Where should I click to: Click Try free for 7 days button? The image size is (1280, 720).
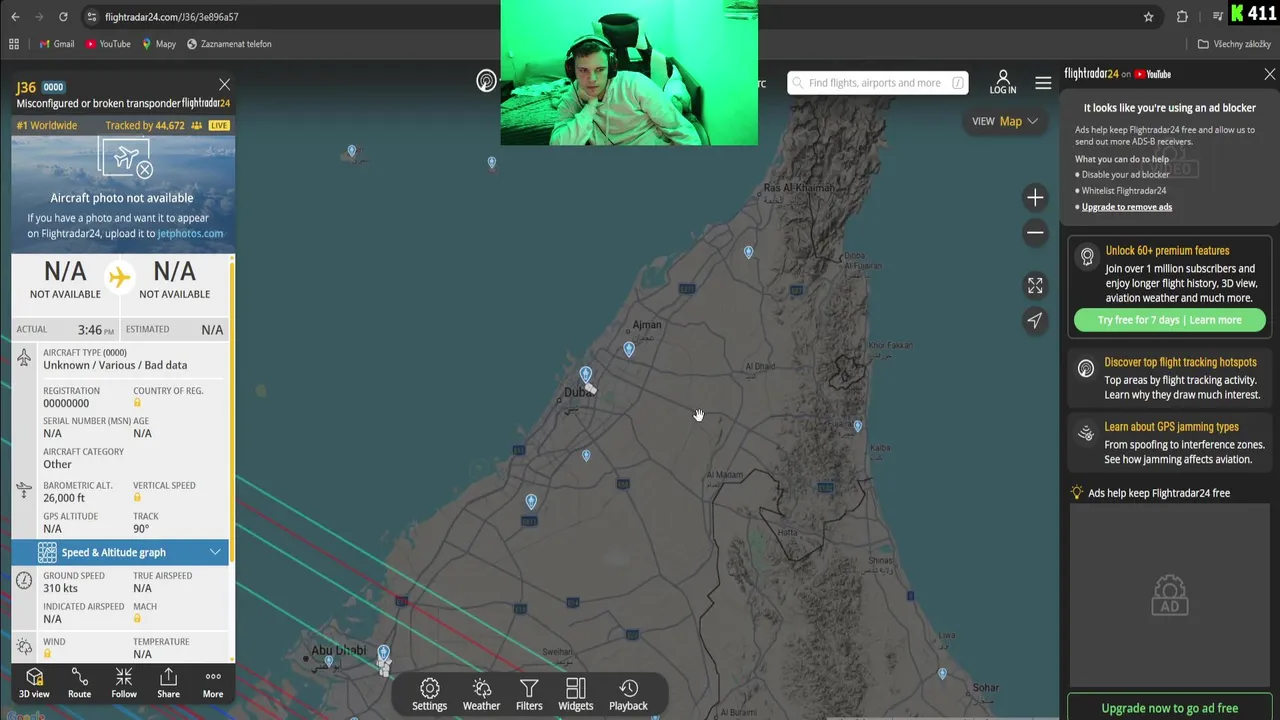pos(1169,320)
